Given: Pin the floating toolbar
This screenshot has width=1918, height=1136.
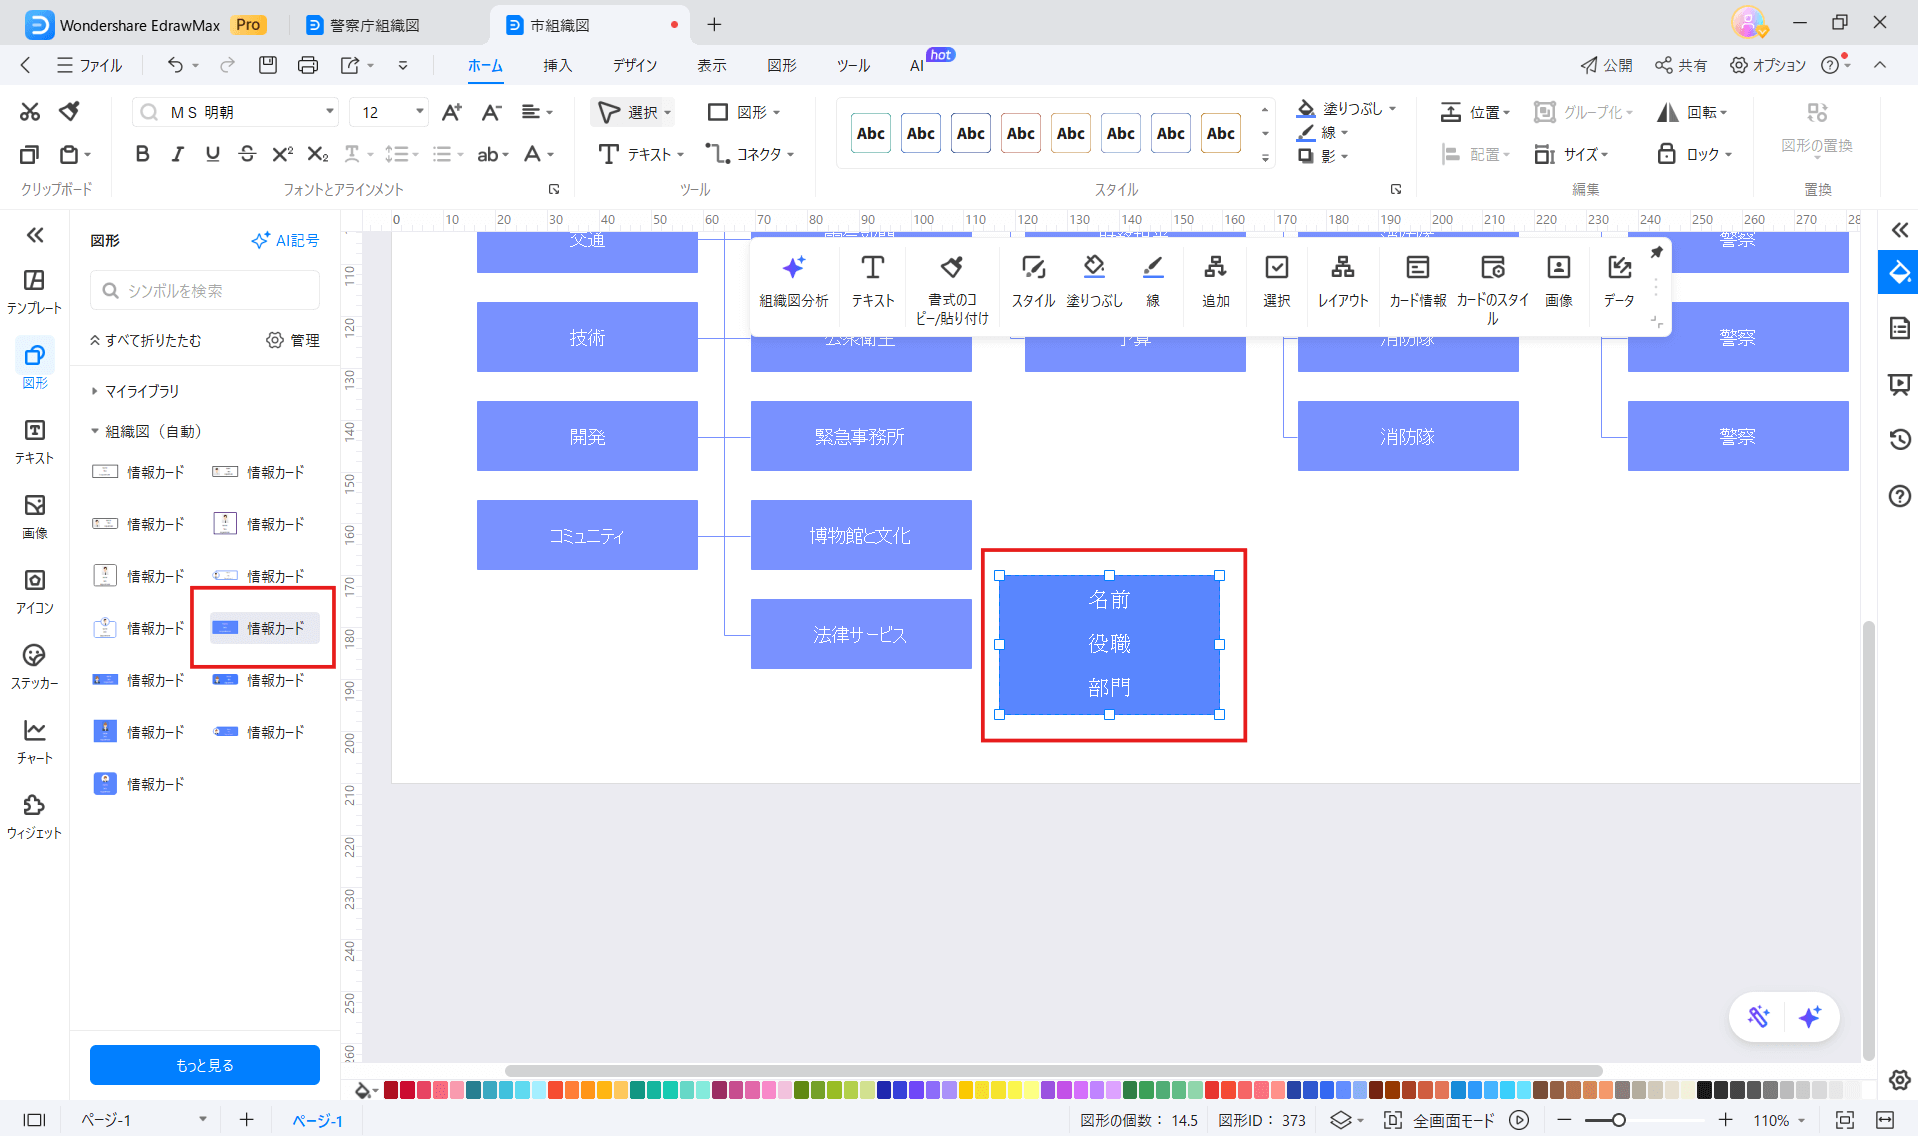Looking at the screenshot, I should tap(1656, 252).
